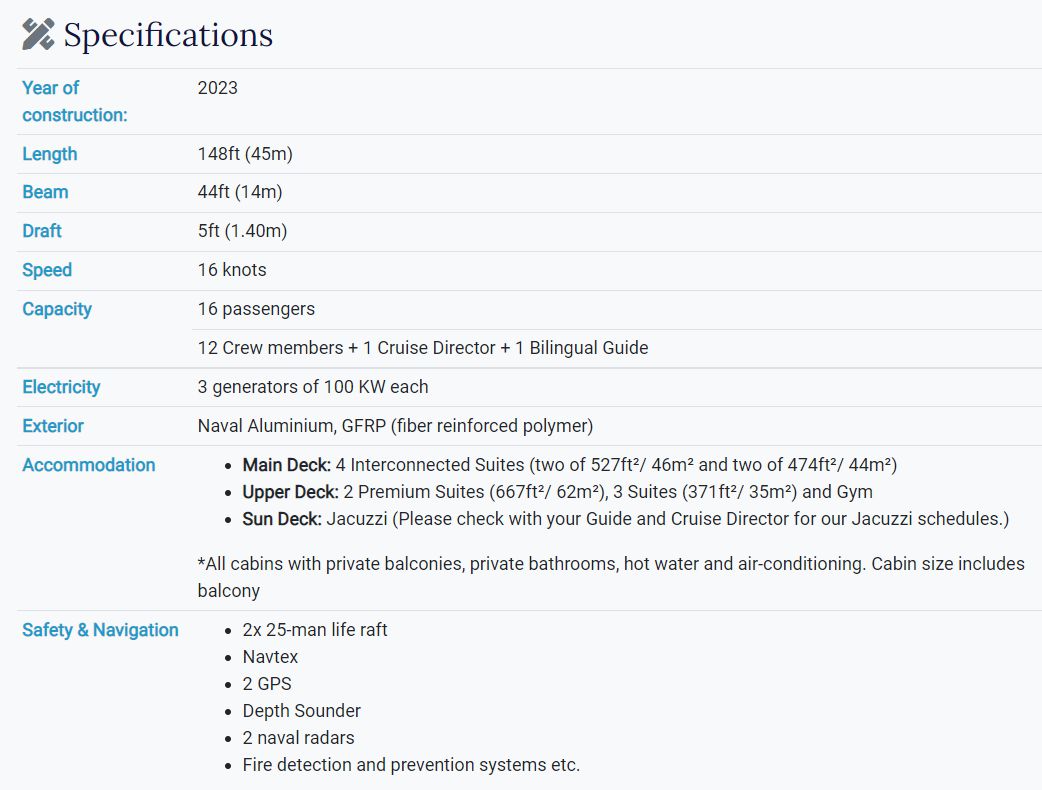Click the Sun Deck Jacuzzi bullet item
The image size is (1042, 790).
[x=625, y=519]
